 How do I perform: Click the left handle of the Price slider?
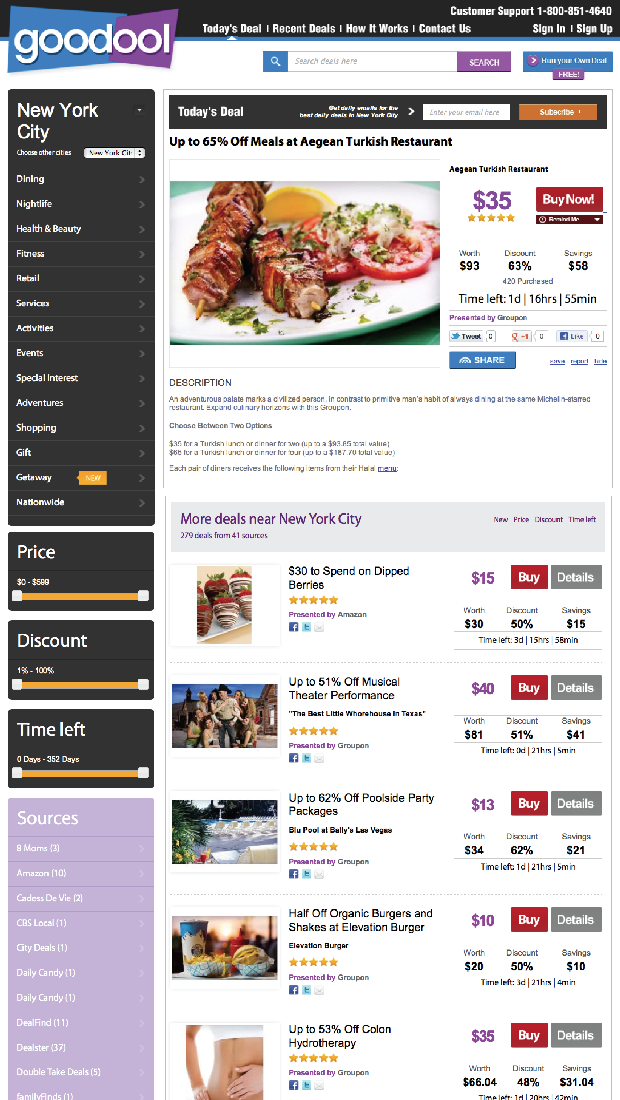(x=17, y=596)
